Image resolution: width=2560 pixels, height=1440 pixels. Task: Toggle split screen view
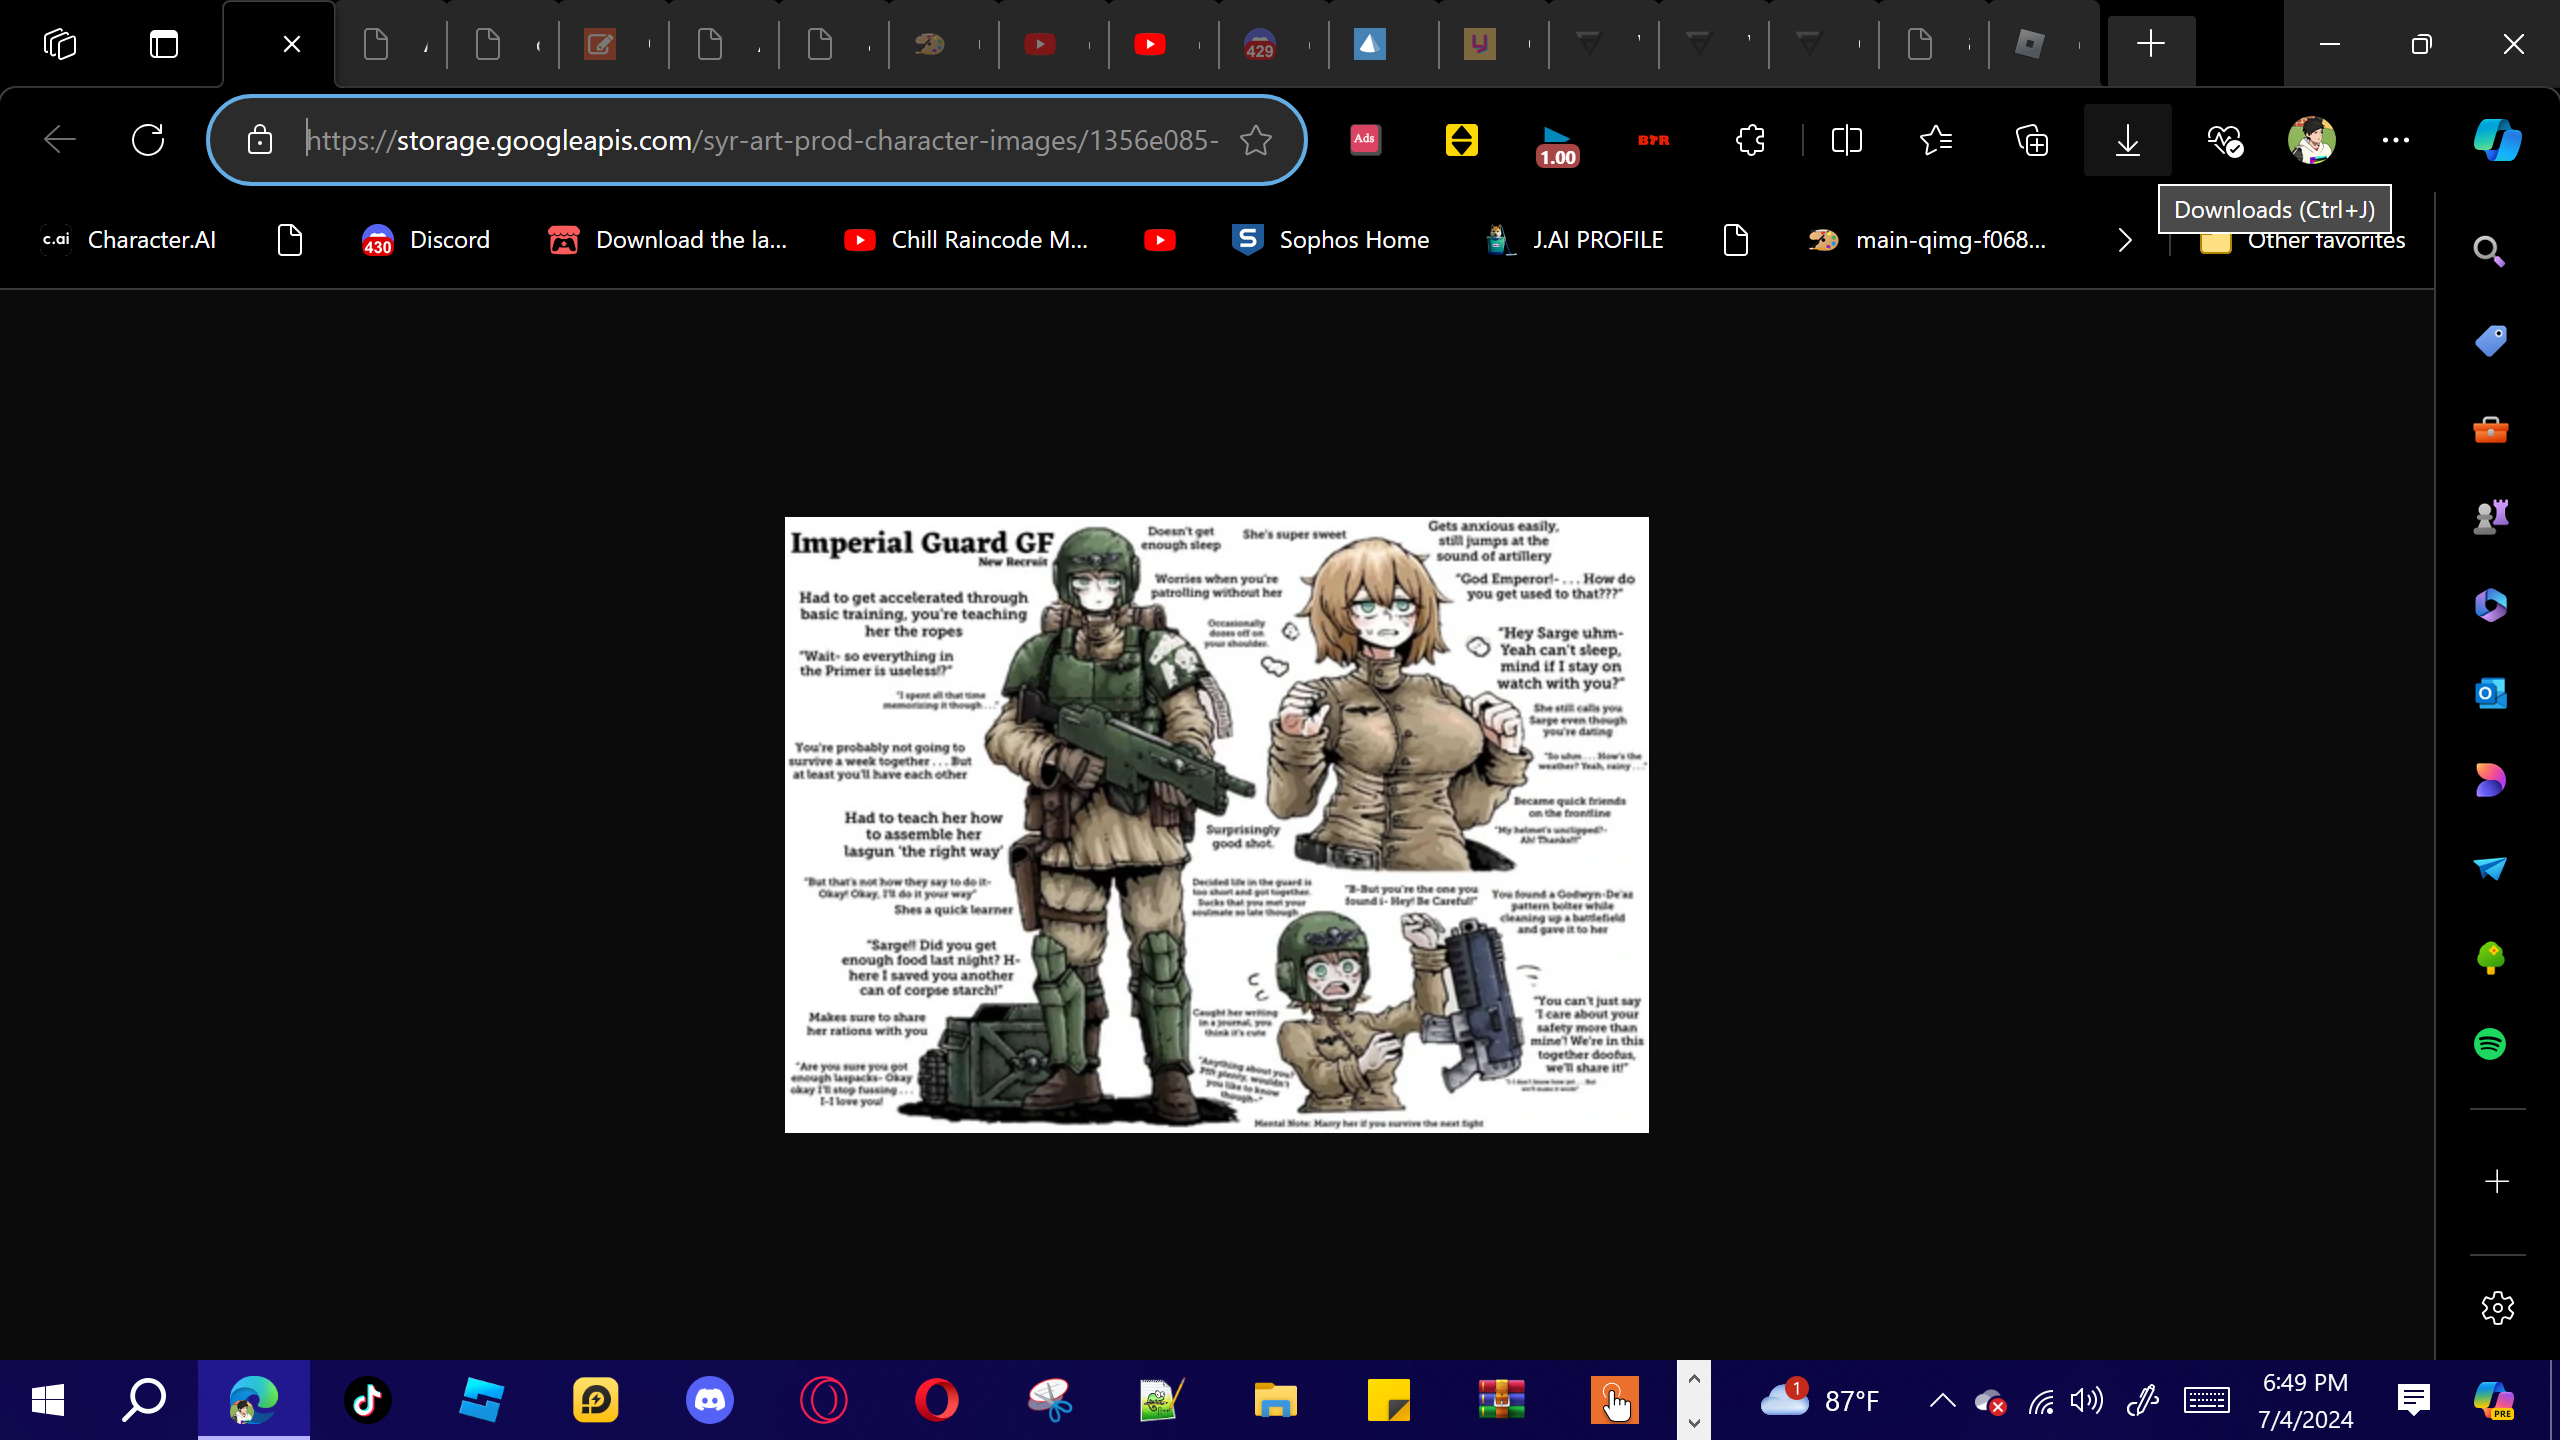1846,140
